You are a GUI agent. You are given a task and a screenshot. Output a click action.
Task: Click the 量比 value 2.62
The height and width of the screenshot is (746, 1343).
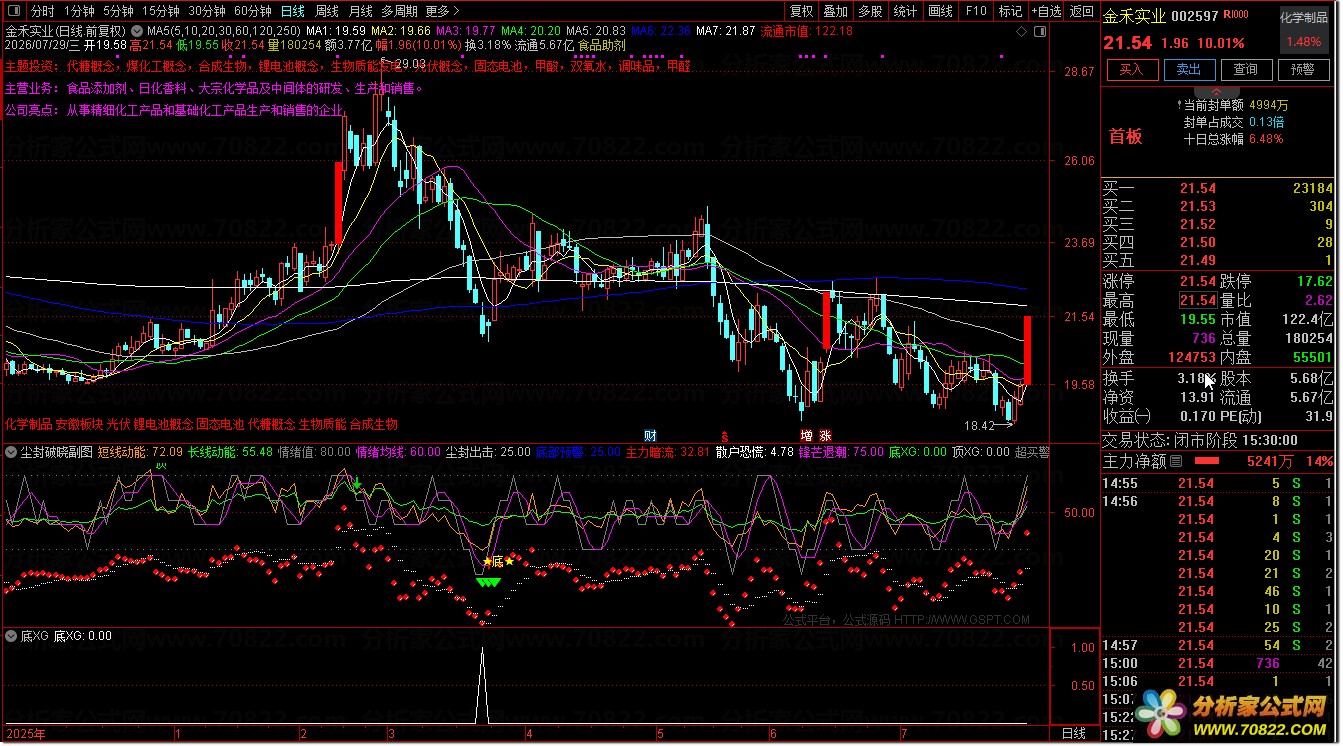coord(1318,301)
